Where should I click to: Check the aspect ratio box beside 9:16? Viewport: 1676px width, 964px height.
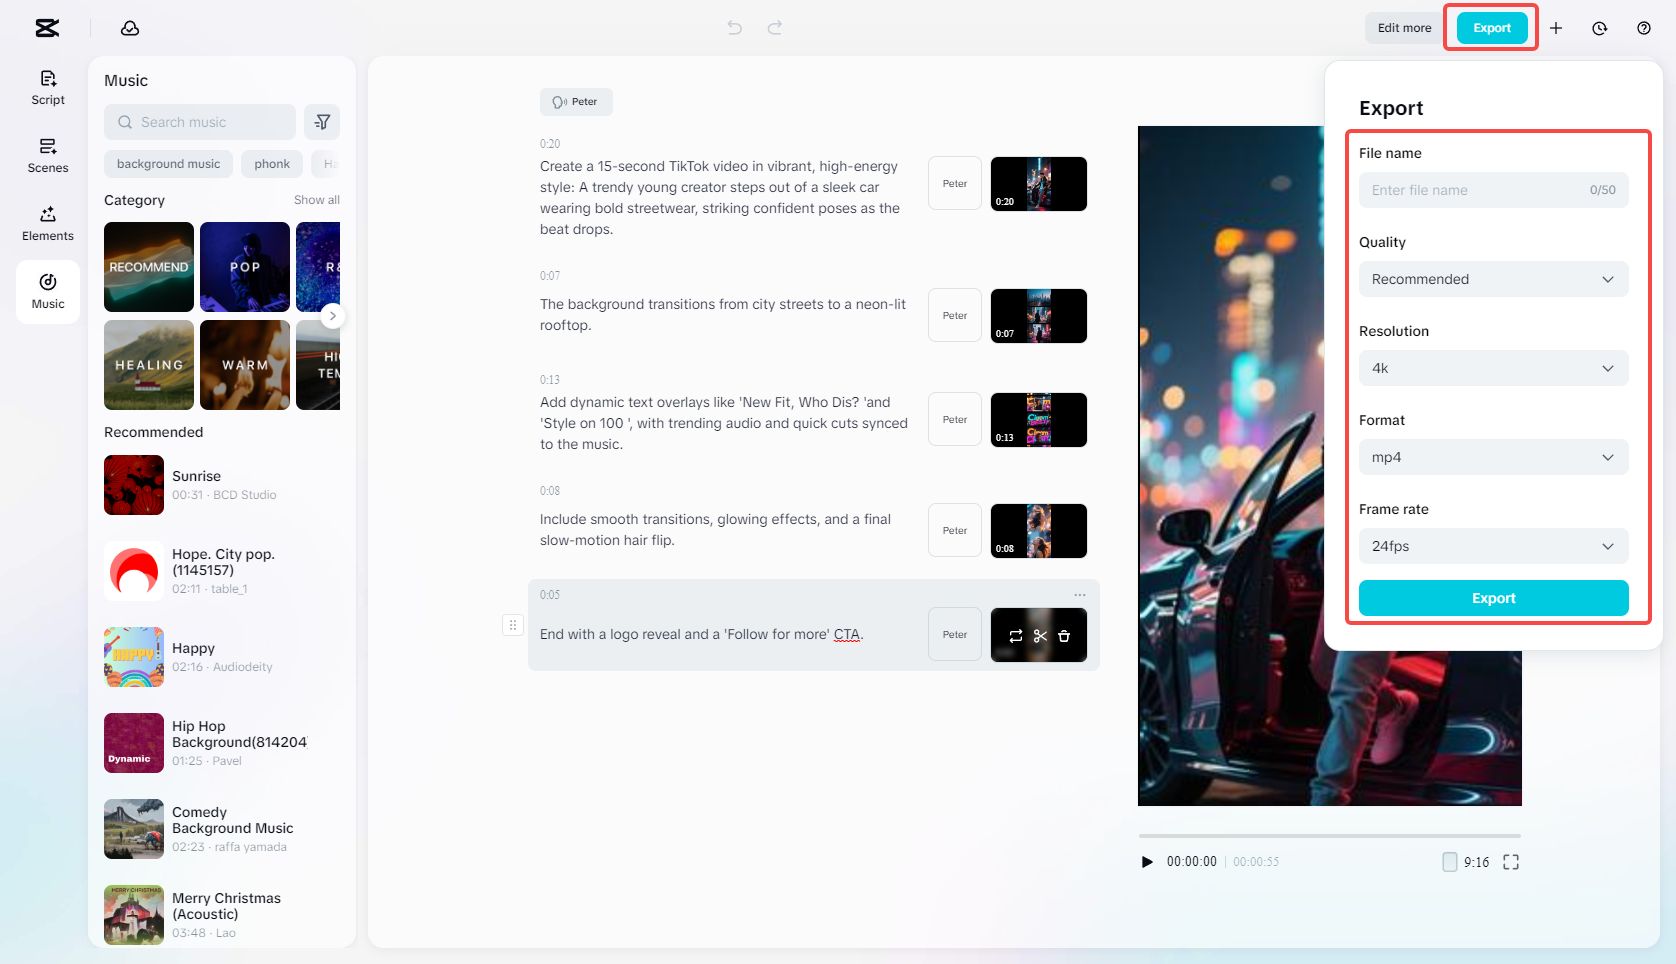click(x=1449, y=861)
